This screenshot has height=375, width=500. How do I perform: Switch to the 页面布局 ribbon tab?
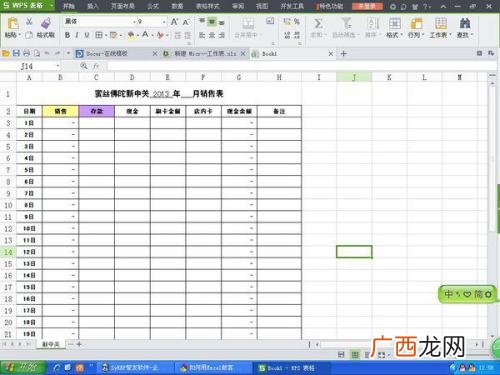pos(123,6)
